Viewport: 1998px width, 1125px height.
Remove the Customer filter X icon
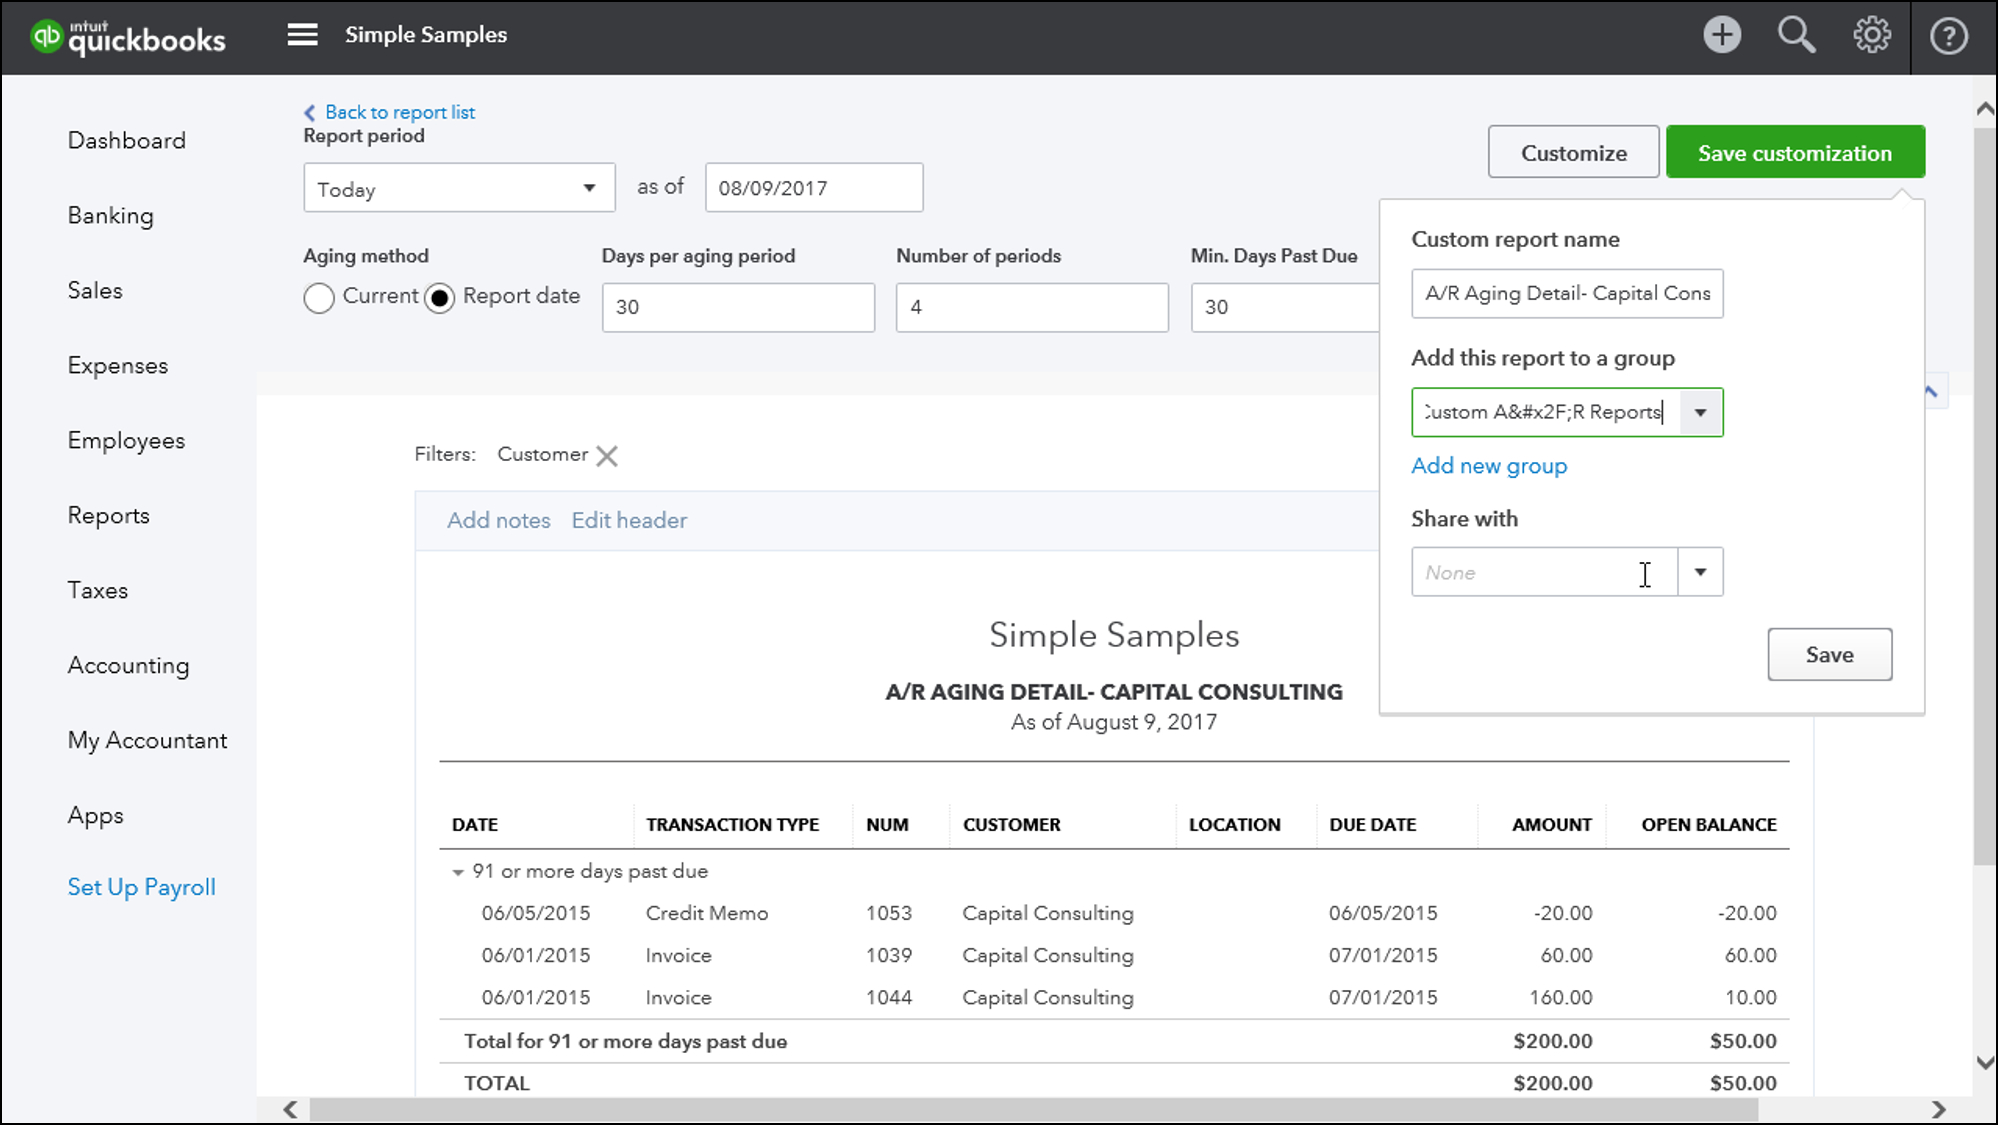point(607,454)
